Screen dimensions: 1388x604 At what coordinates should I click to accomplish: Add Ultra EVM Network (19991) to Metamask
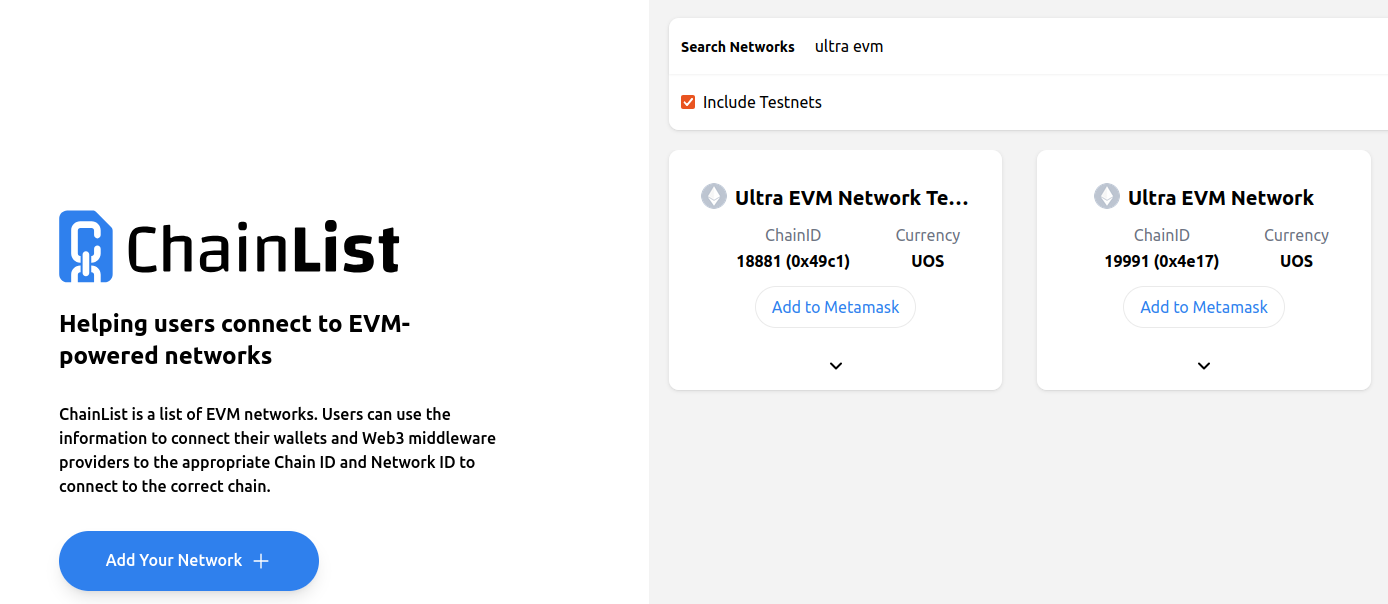tap(1204, 307)
